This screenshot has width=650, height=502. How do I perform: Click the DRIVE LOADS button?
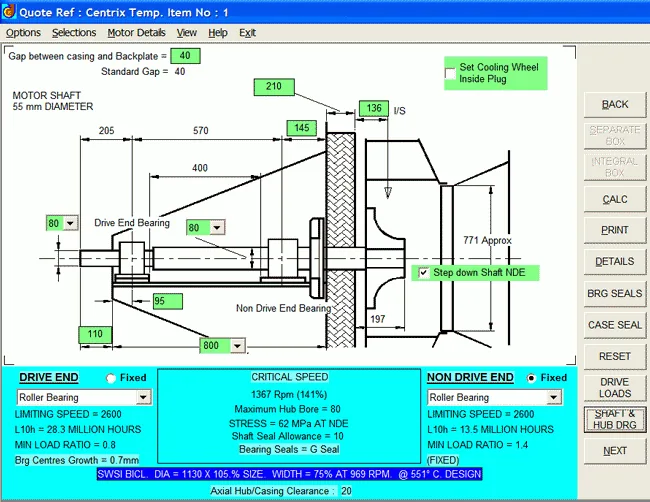(615, 388)
